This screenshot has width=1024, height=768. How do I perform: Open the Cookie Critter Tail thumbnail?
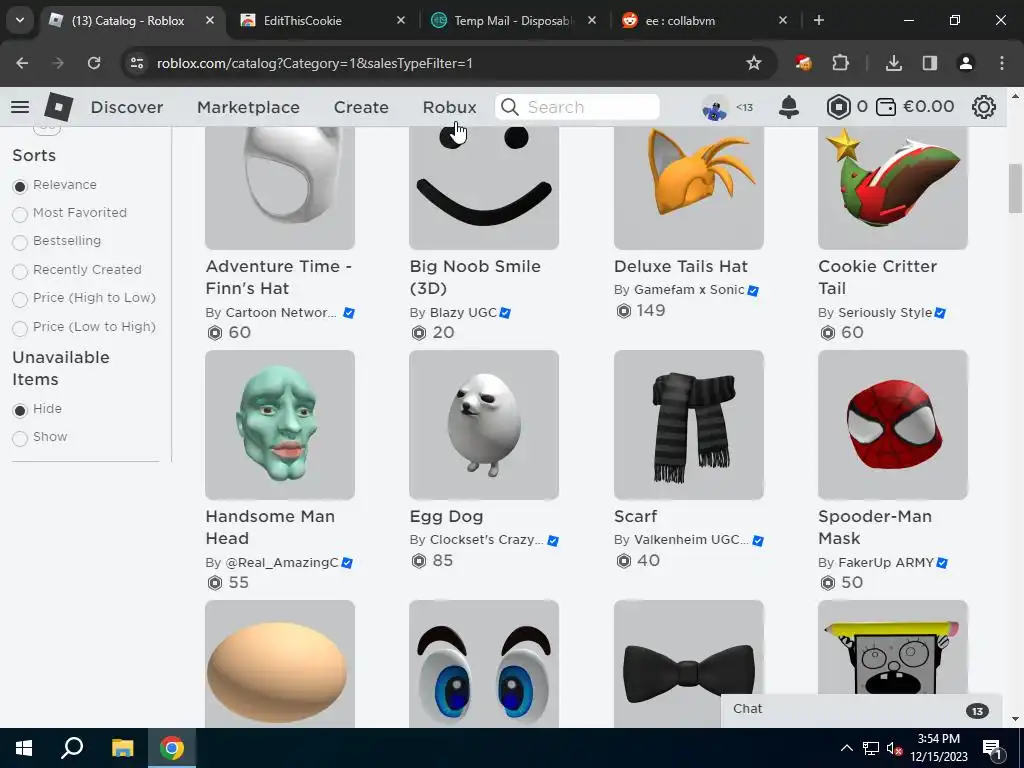pos(893,188)
